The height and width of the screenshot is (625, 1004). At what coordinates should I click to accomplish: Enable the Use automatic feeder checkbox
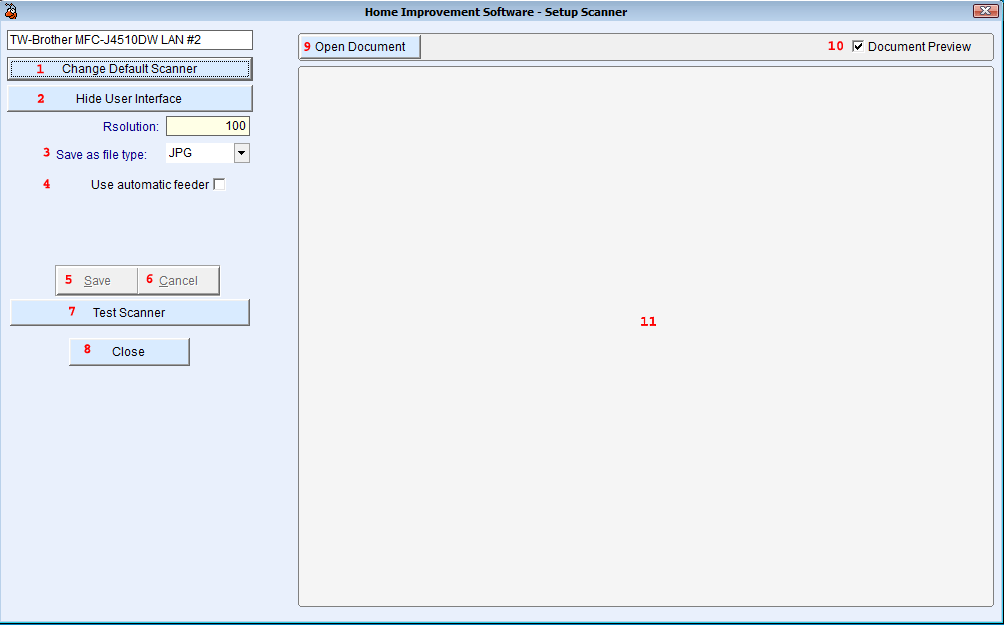coord(219,184)
